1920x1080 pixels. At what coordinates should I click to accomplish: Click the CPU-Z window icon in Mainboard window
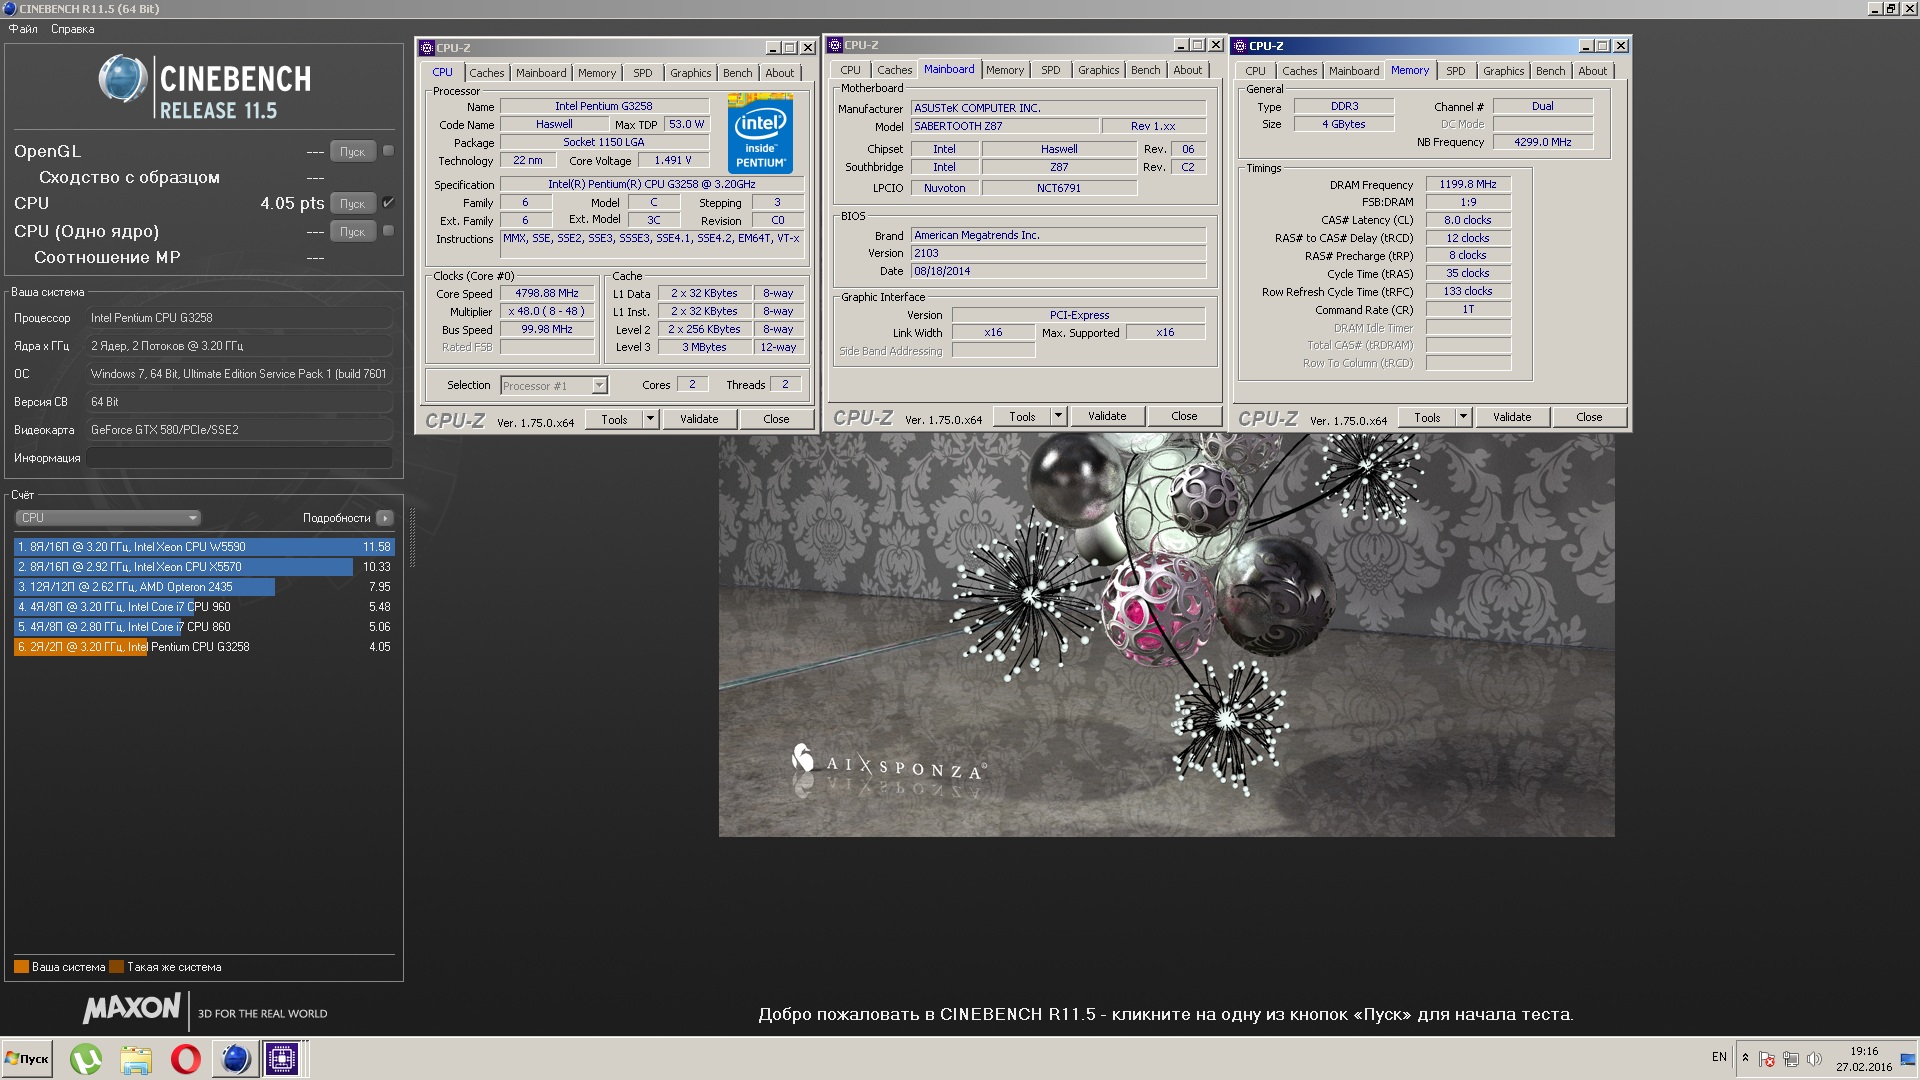click(835, 45)
